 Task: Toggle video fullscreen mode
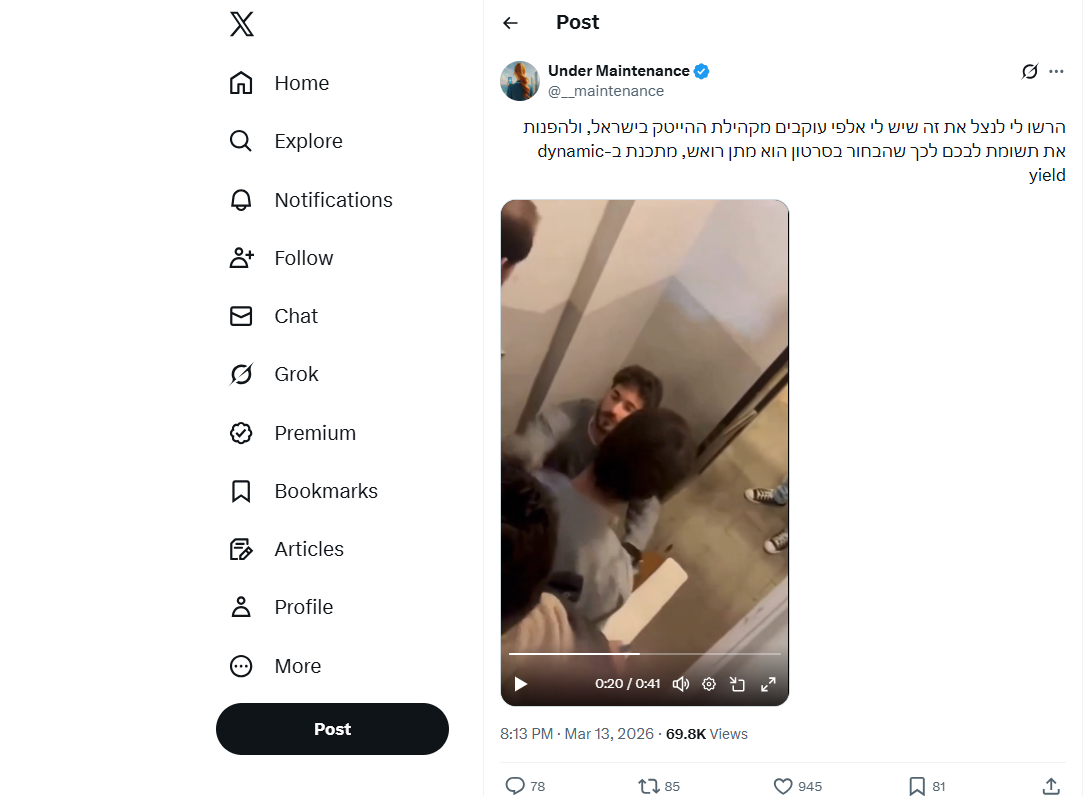[768, 684]
